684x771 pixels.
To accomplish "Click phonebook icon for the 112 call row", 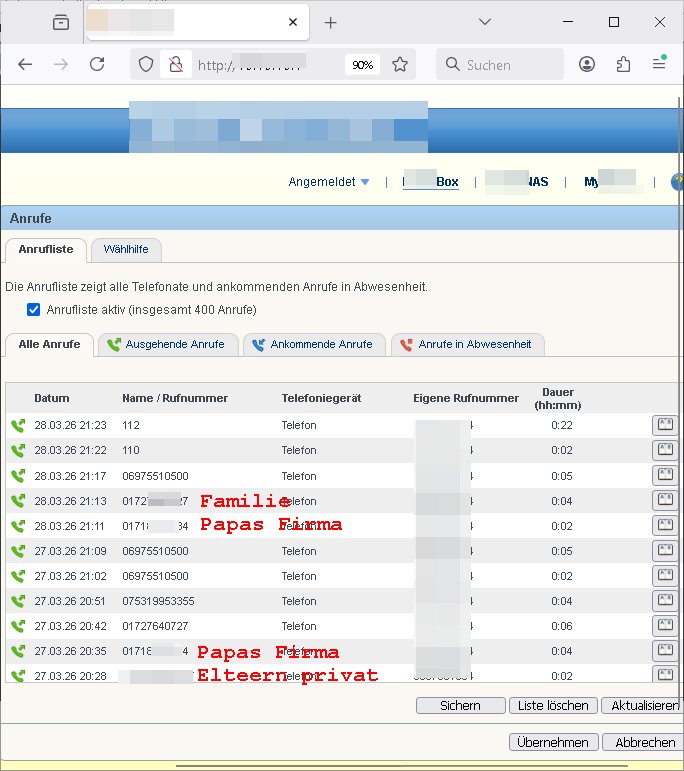I will pos(664,425).
